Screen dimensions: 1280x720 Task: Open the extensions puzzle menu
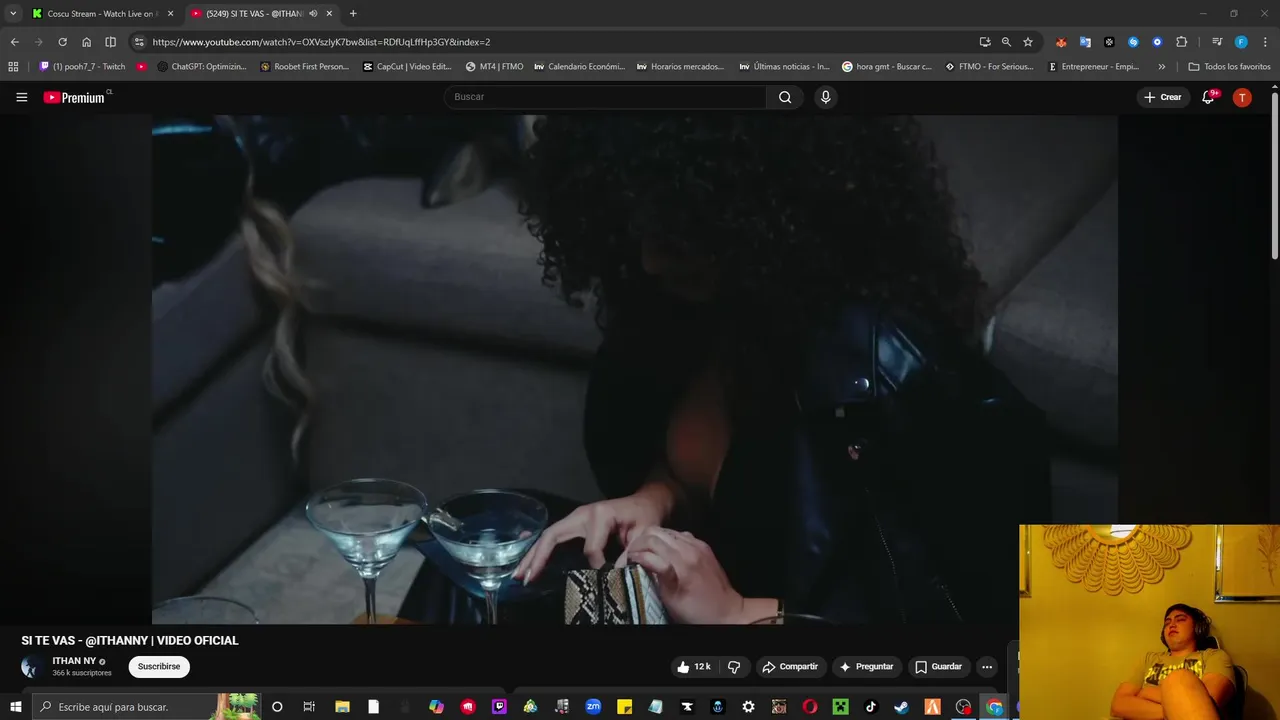tap(1182, 42)
